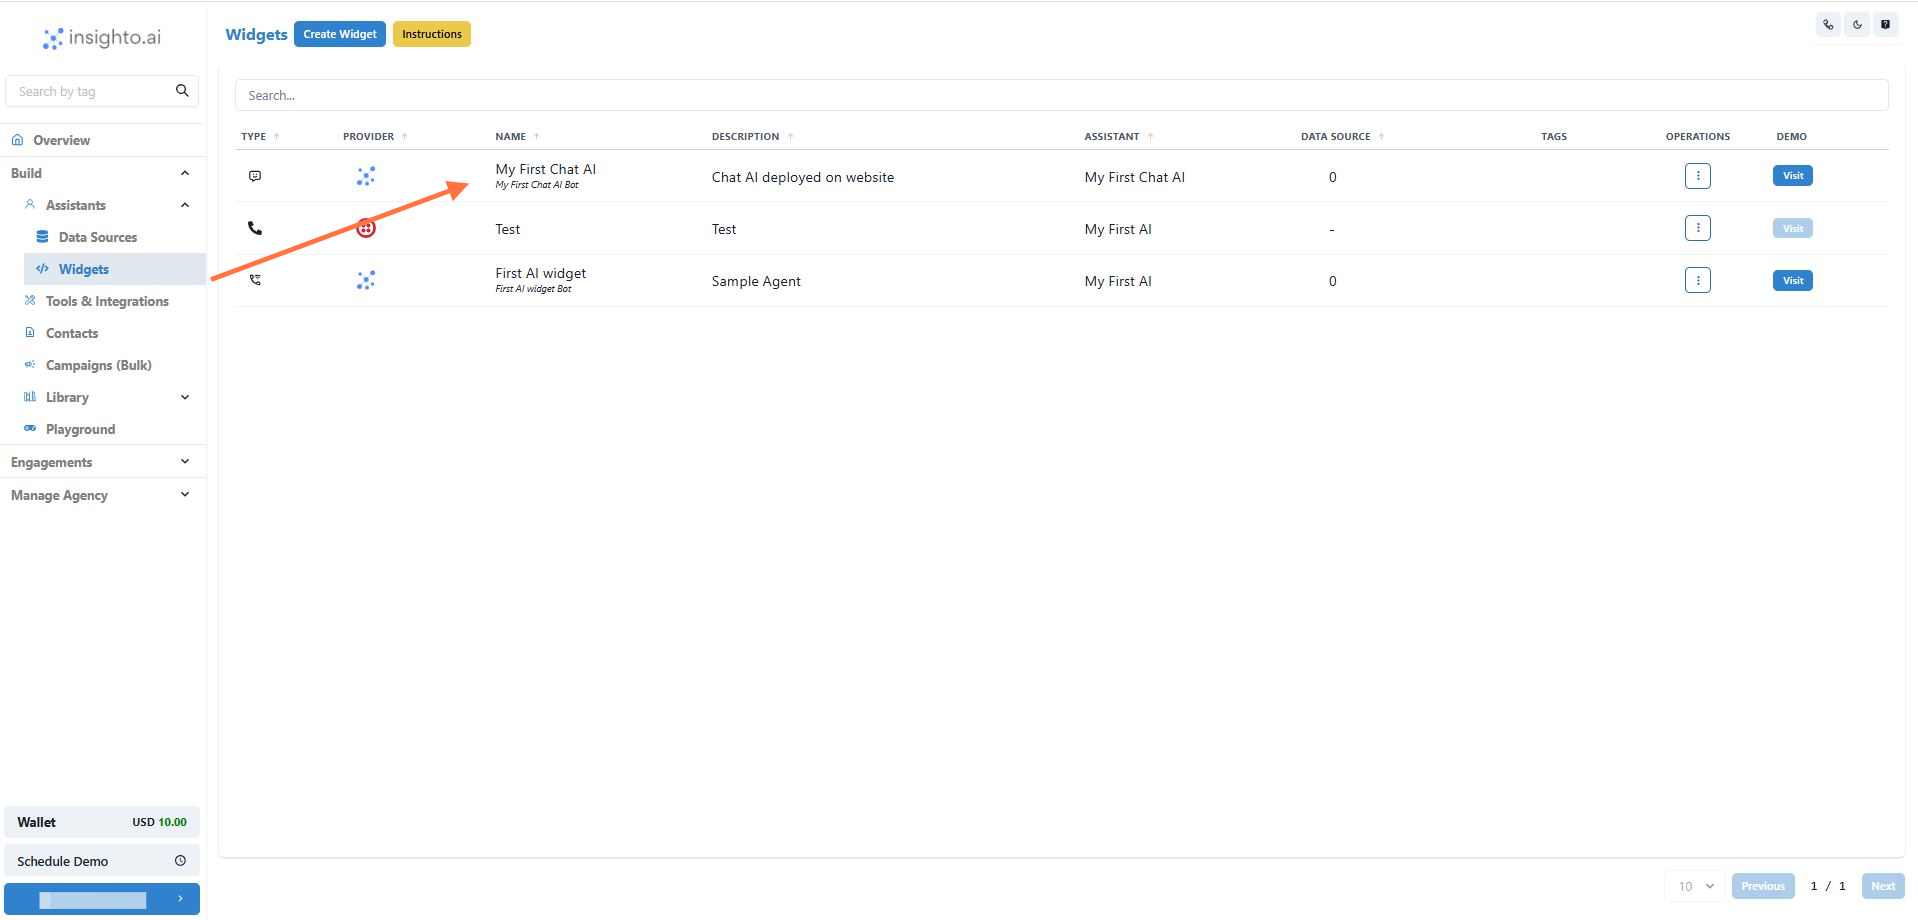
Task: Toggle dark mode with the moon icon
Action: (x=1857, y=25)
